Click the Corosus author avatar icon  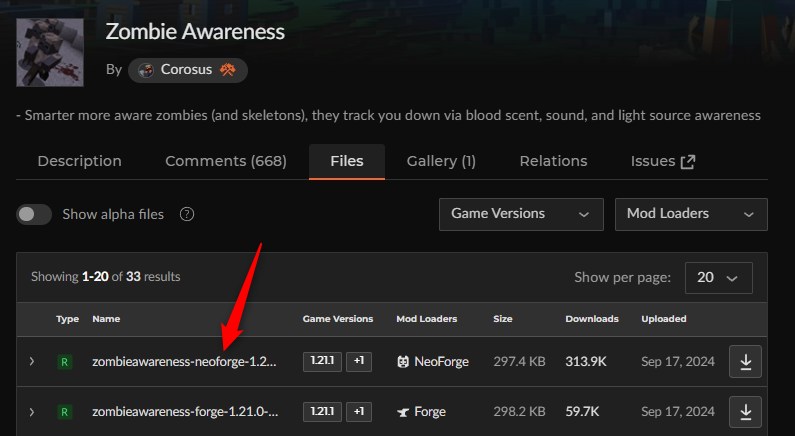[x=146, y=70]
